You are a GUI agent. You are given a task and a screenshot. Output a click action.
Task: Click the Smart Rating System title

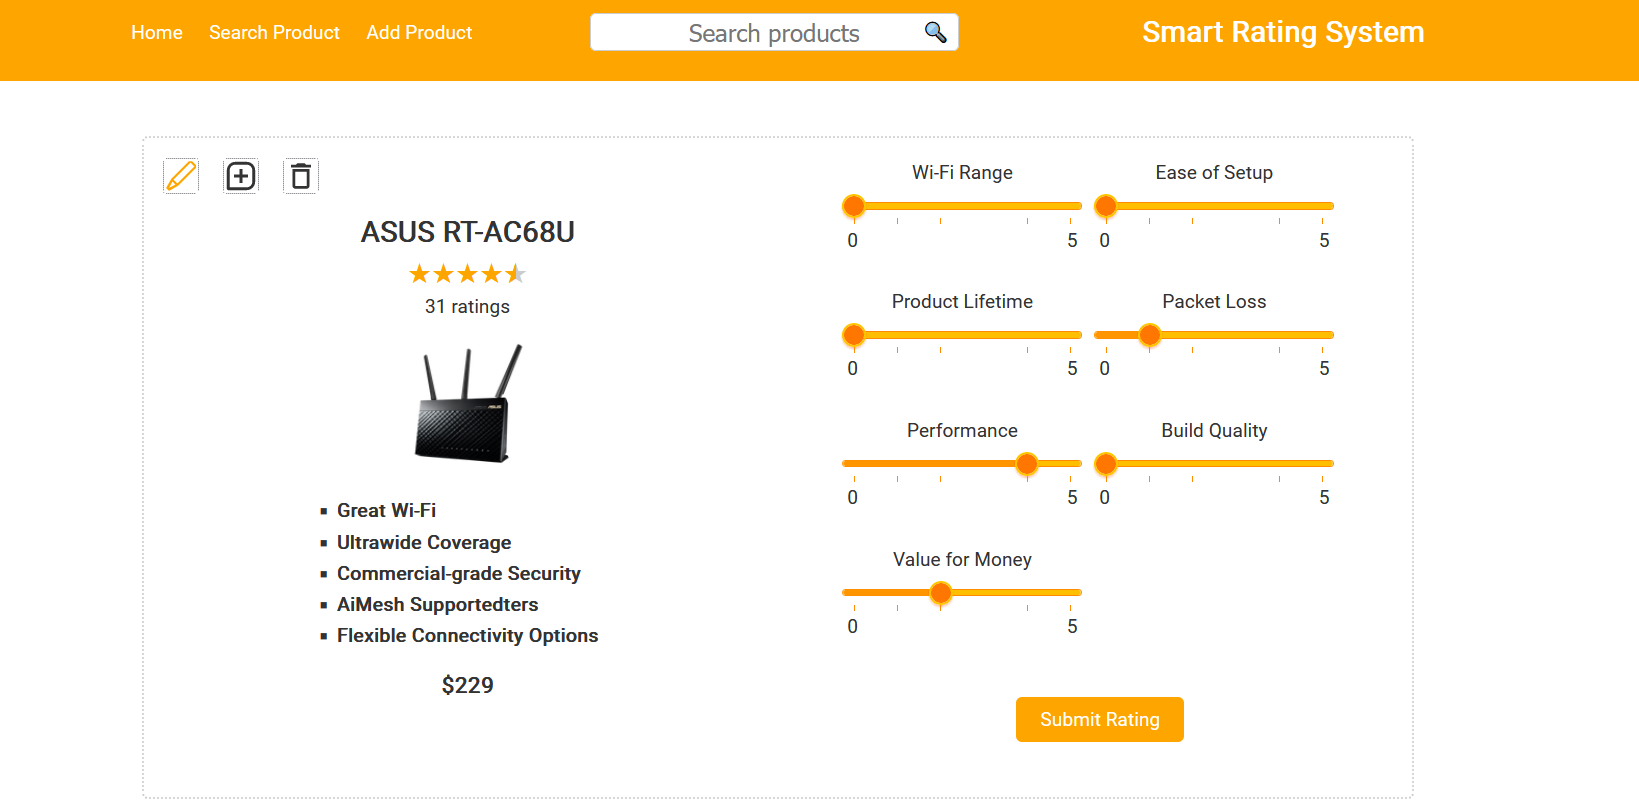click(x=1283, y=32)
